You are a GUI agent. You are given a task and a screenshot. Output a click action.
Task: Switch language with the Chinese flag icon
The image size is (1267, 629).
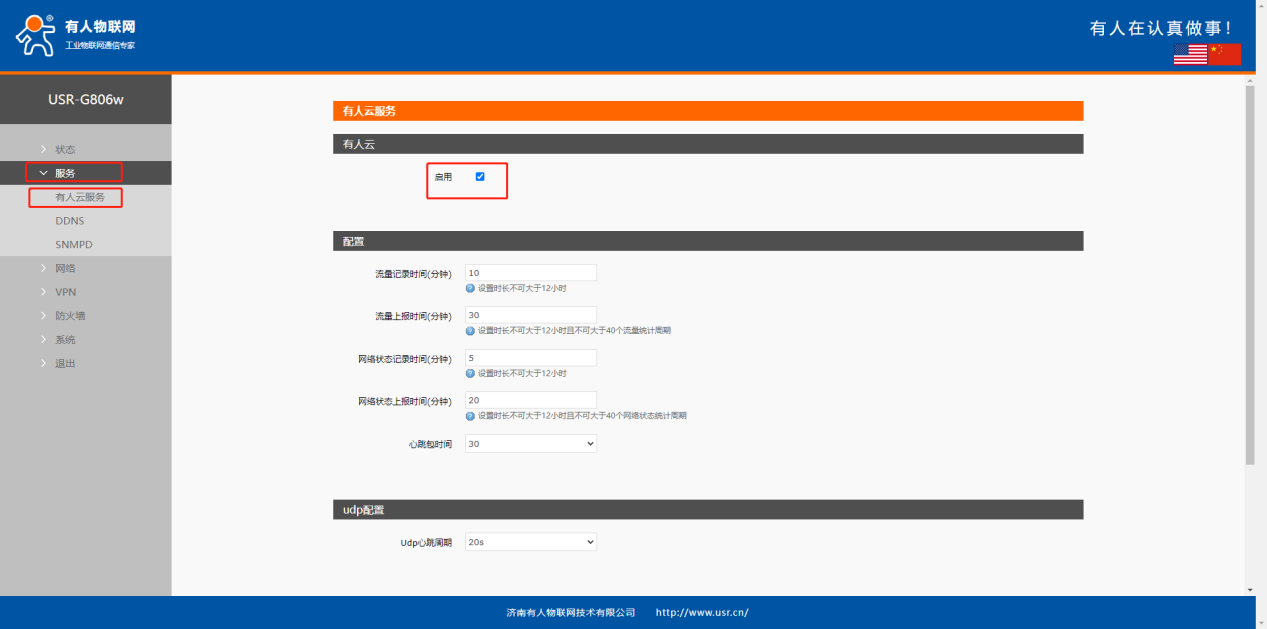(x=1224, y=54)
